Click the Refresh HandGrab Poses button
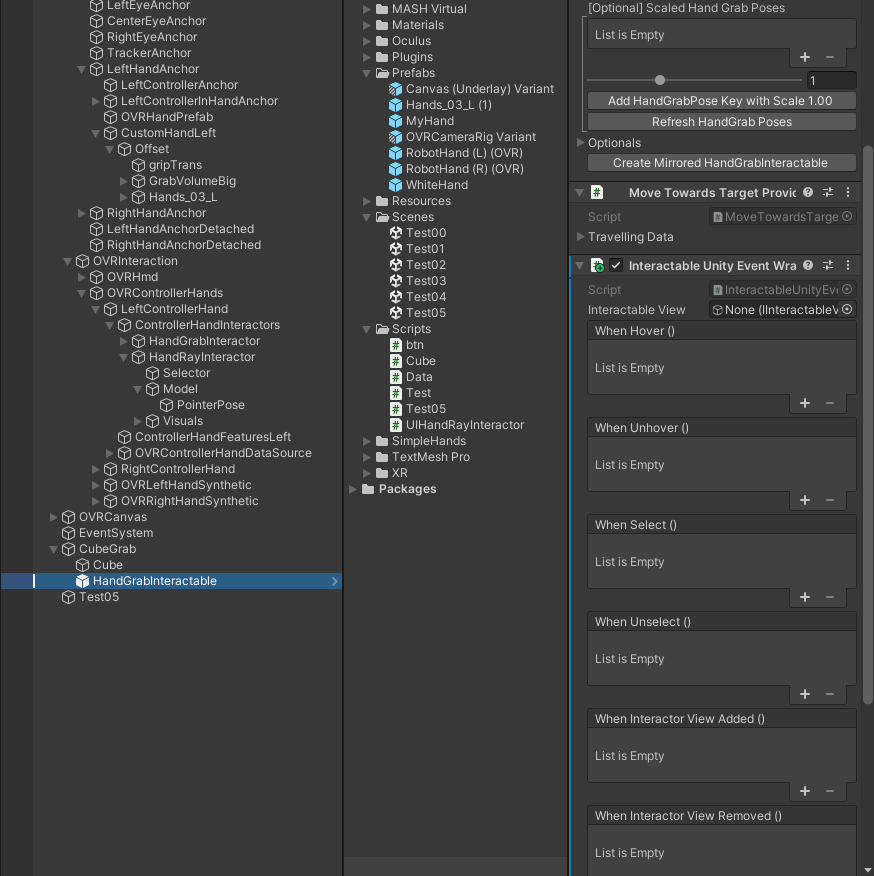 [x=721, y=122]
